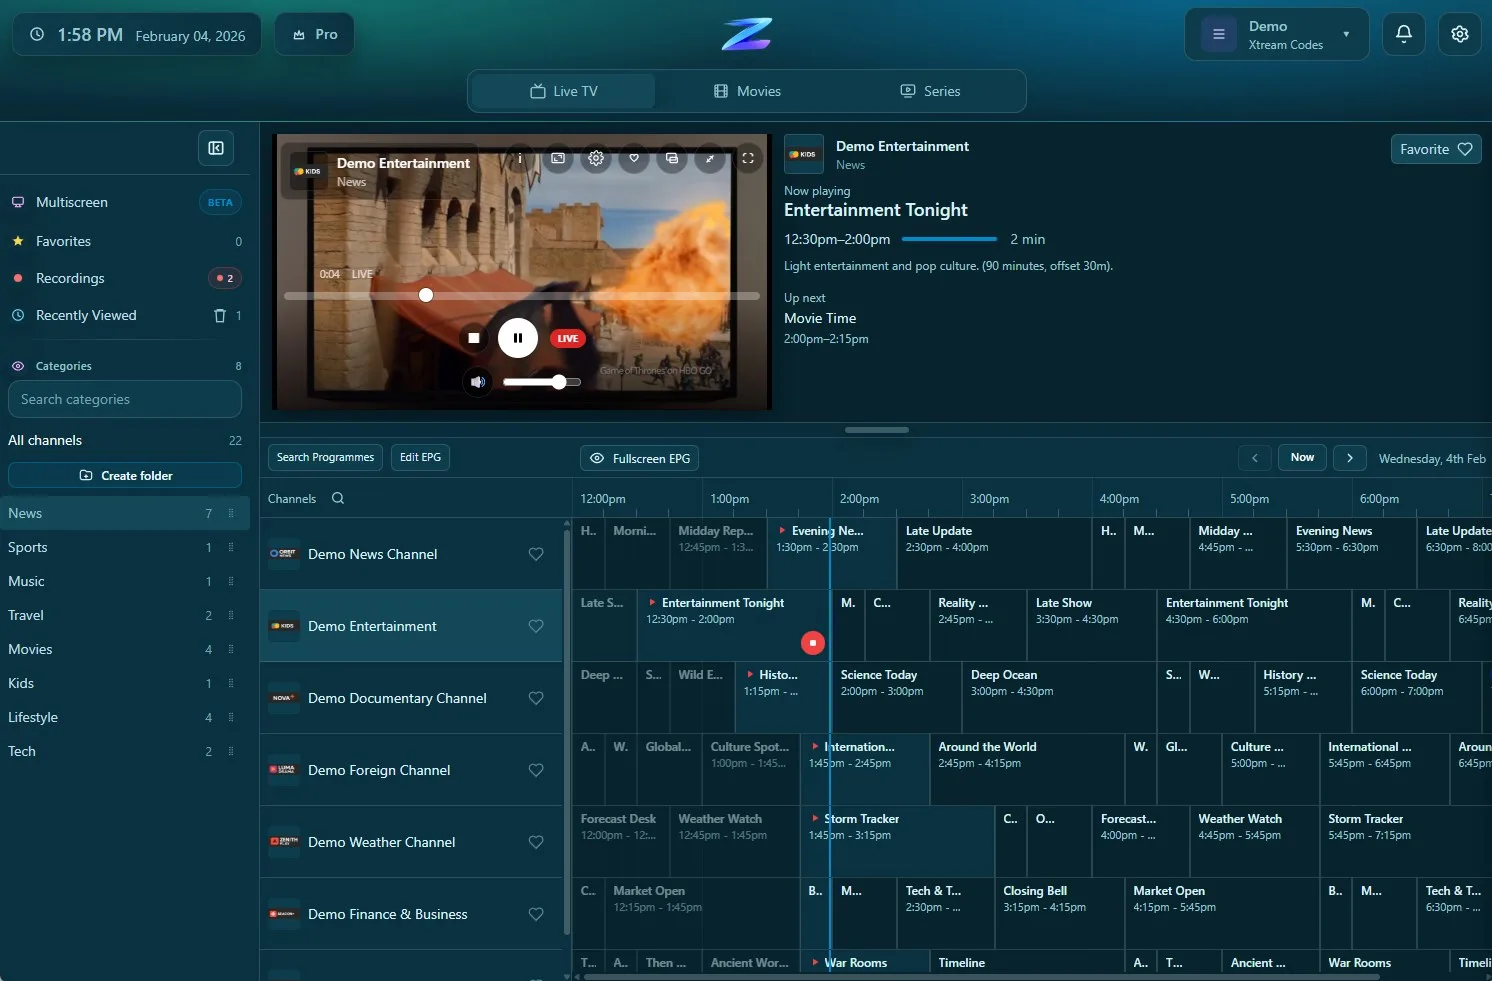Favorite Demo Finance & Business heart
Image resolution: width=1492 pixels, height=981 pixels.
(x=536, y=914)
